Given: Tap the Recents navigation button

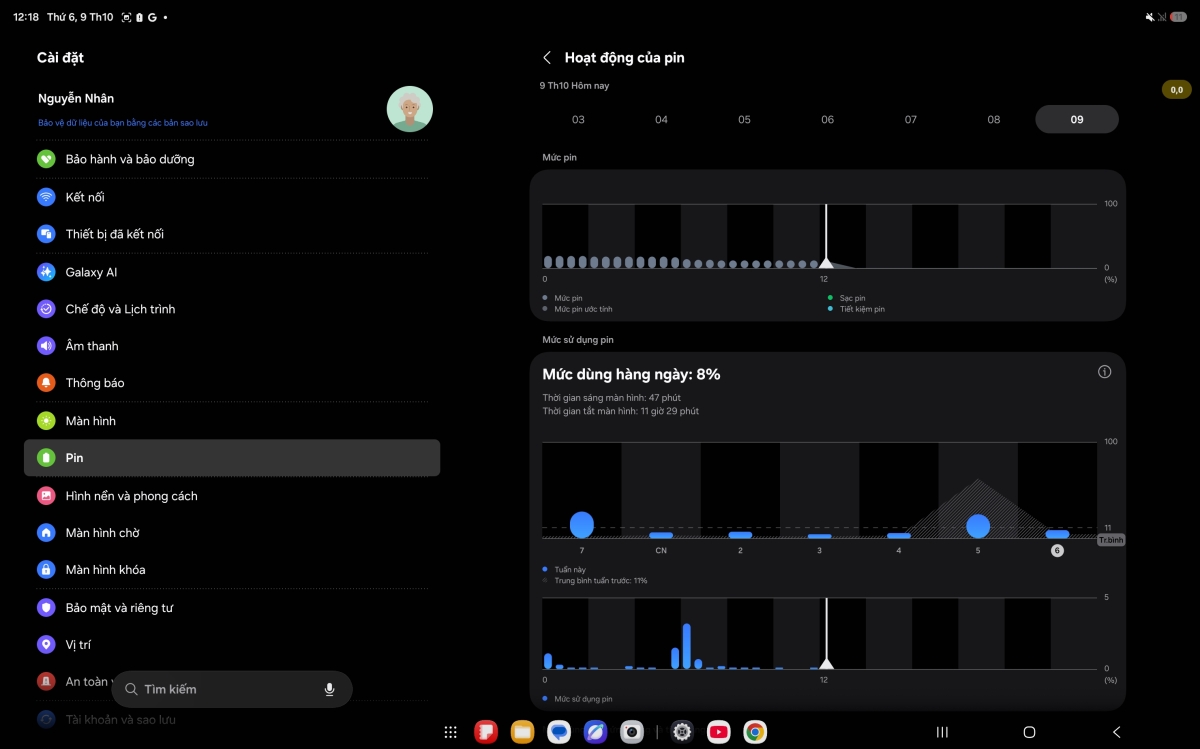Looking at the screenshot, I should pos(942,732).
